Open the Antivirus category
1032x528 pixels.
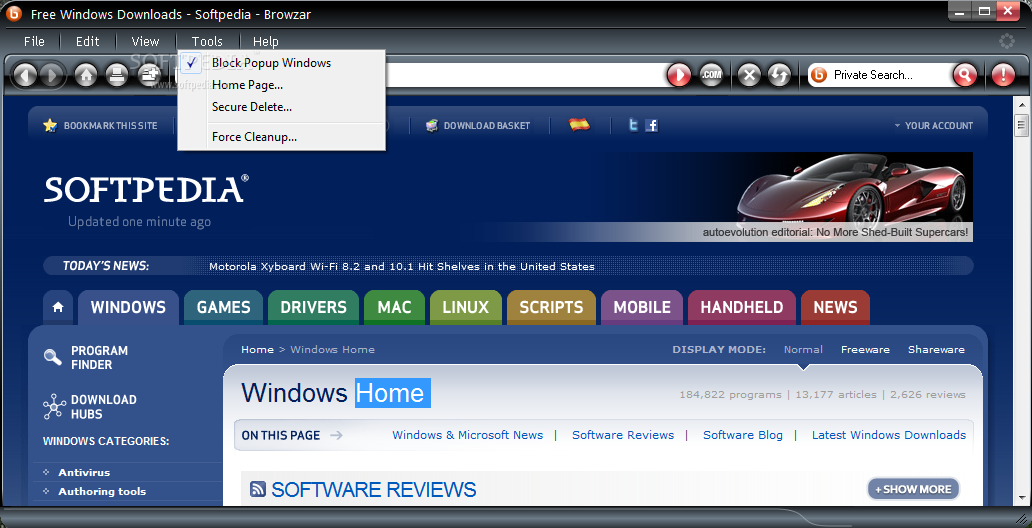tap(84, 472)
